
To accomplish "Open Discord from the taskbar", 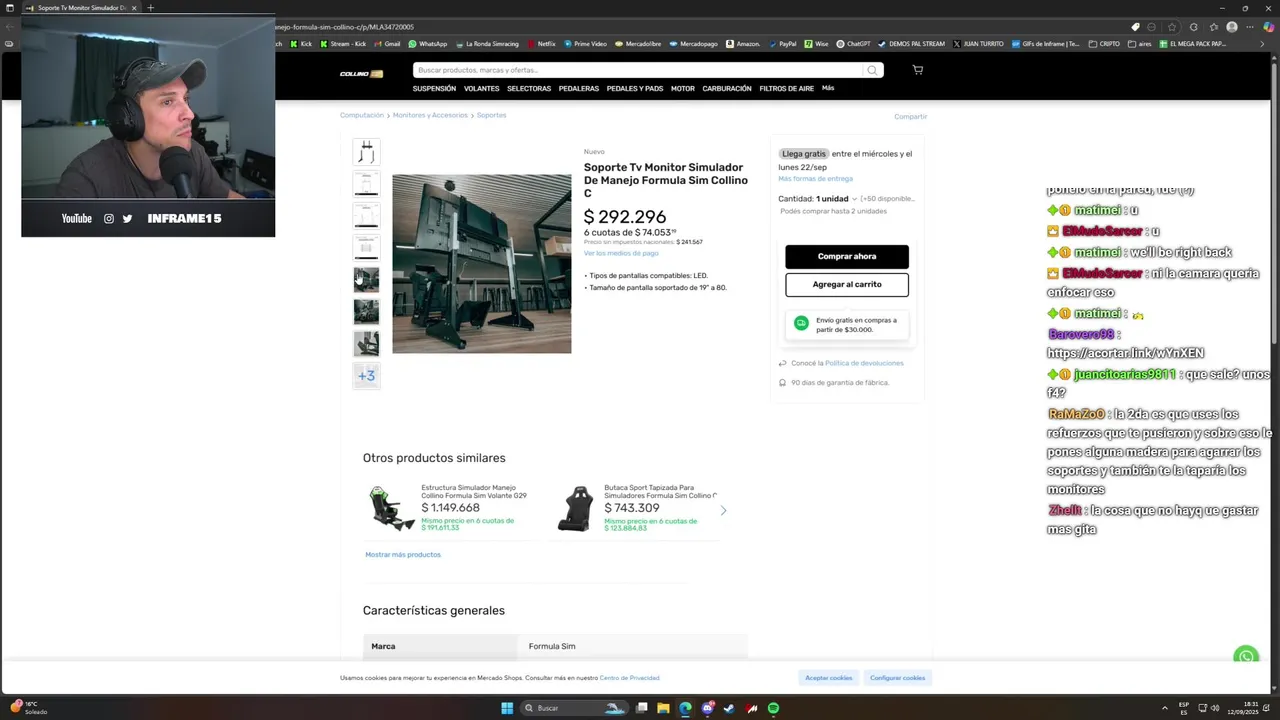I will [707, 708].
